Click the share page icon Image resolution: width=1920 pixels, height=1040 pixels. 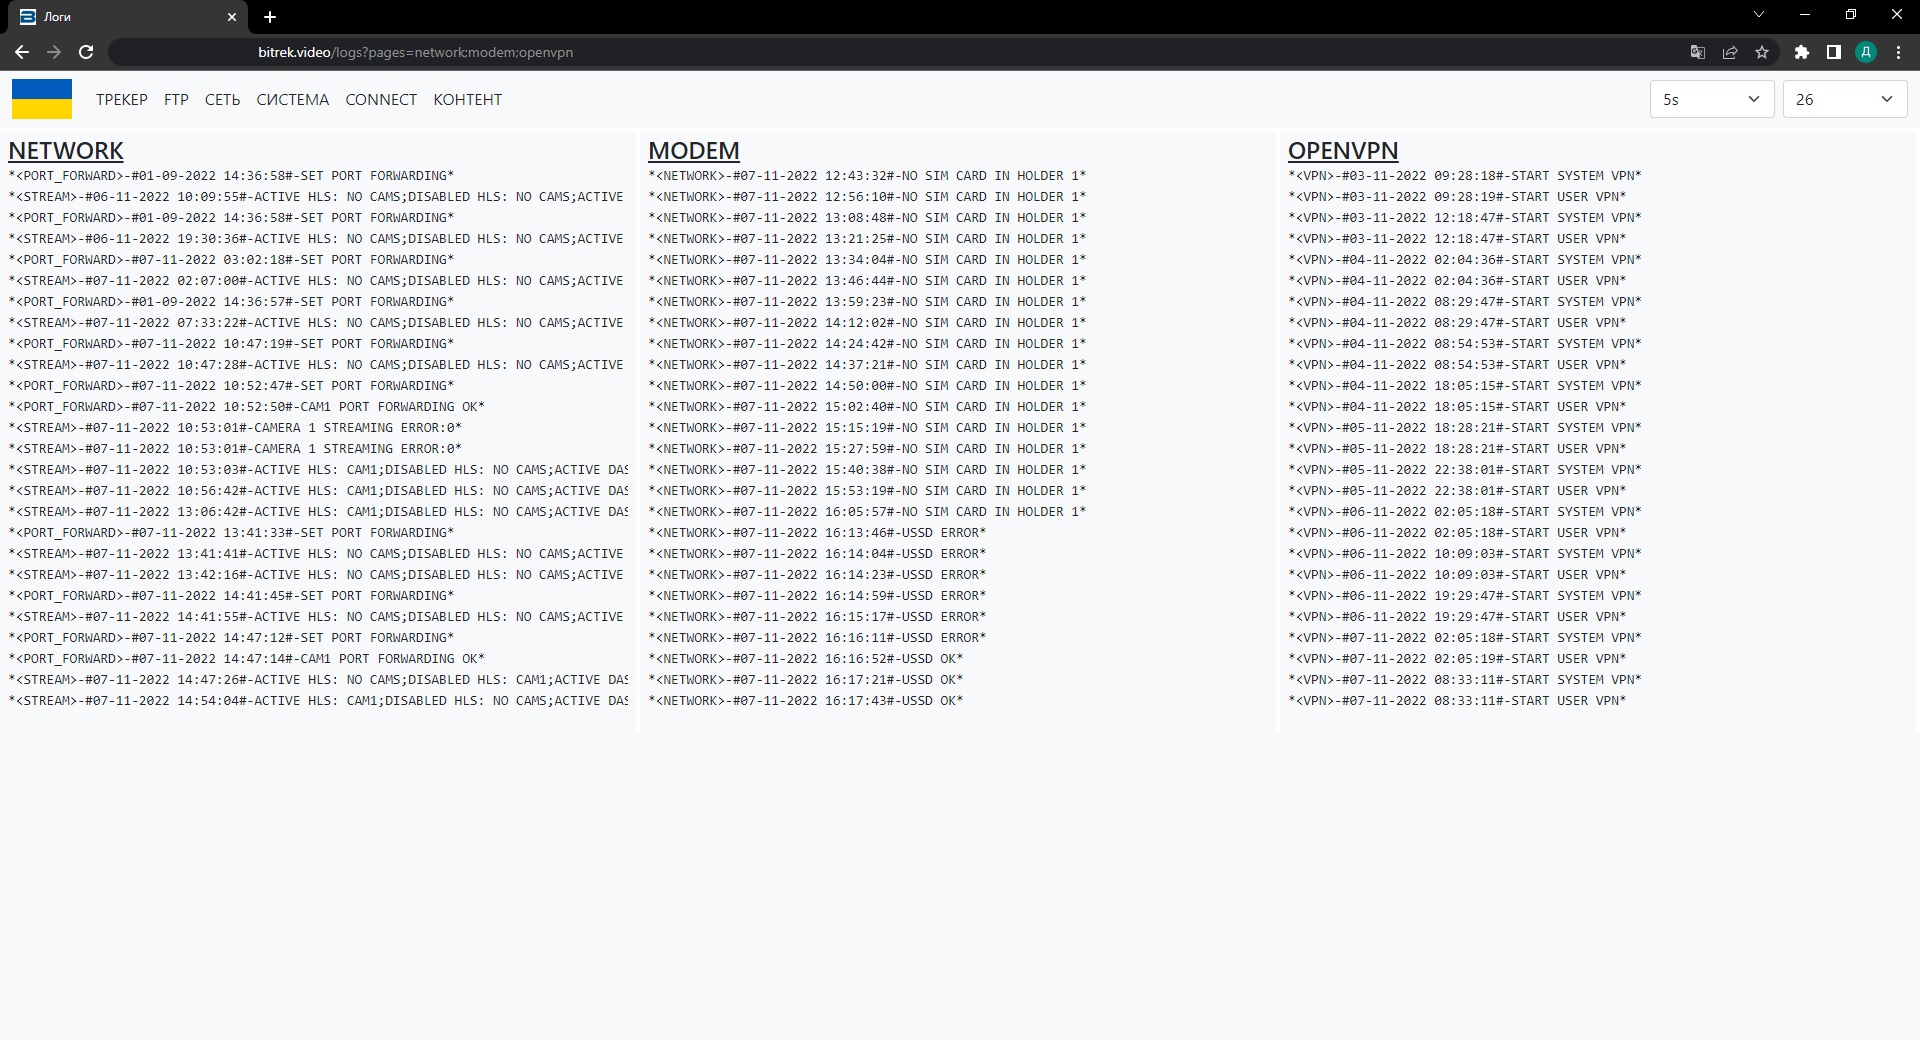click(1729, 52)
